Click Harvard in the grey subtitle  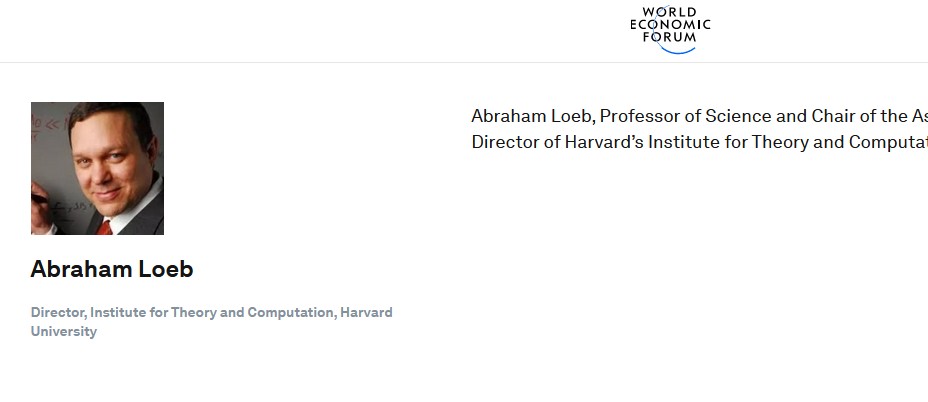(x=366, y=312)
